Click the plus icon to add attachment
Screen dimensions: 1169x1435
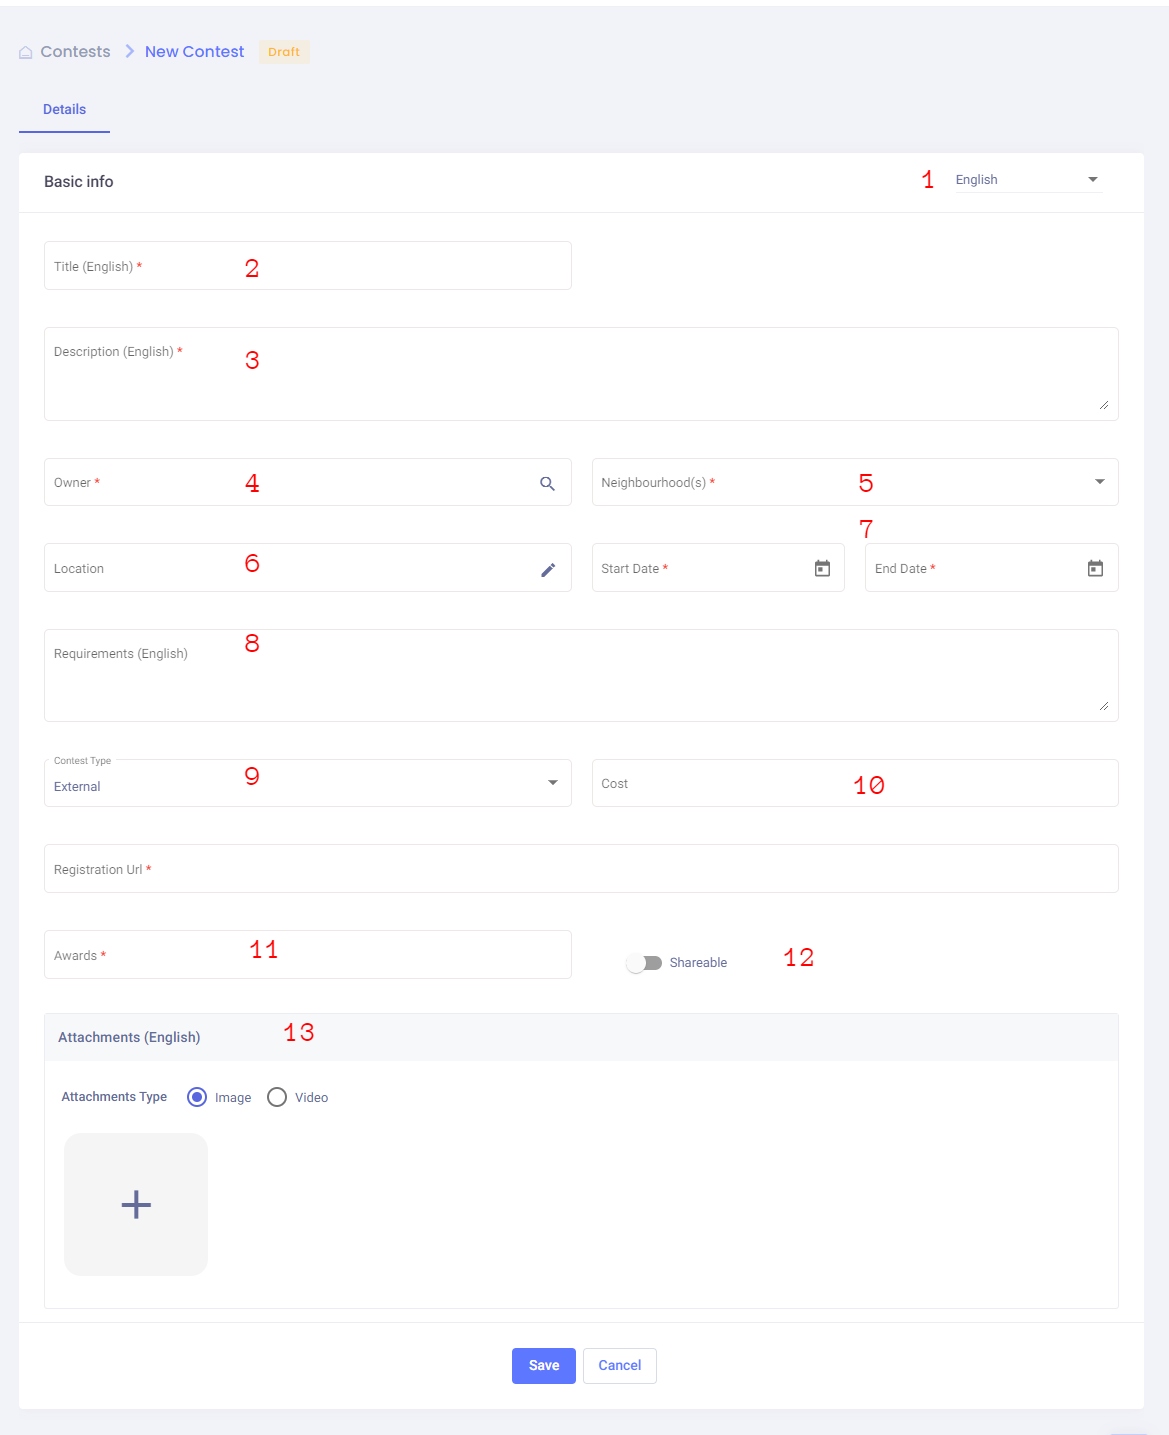coord(136,1204)
